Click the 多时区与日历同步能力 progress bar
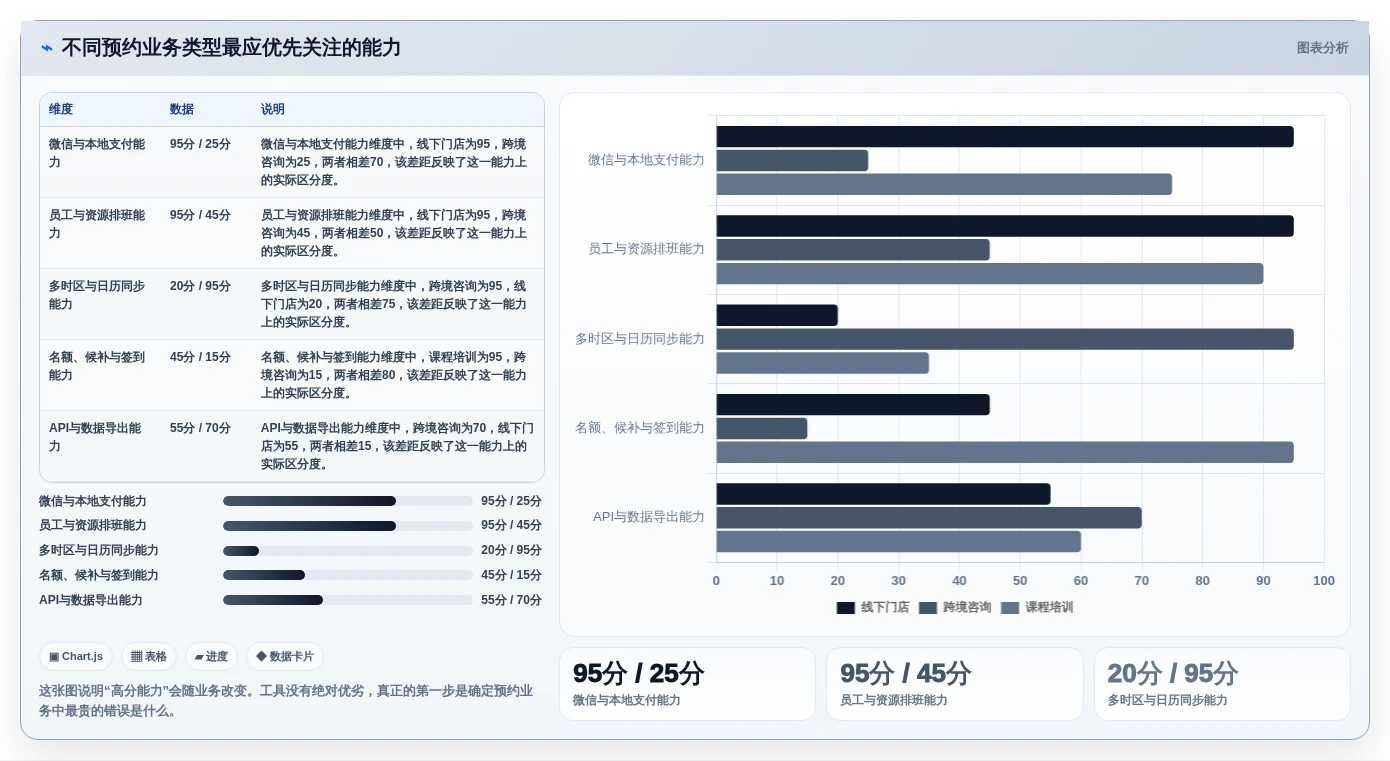The width and height of the screenshot is (1390, 761). 348,551
